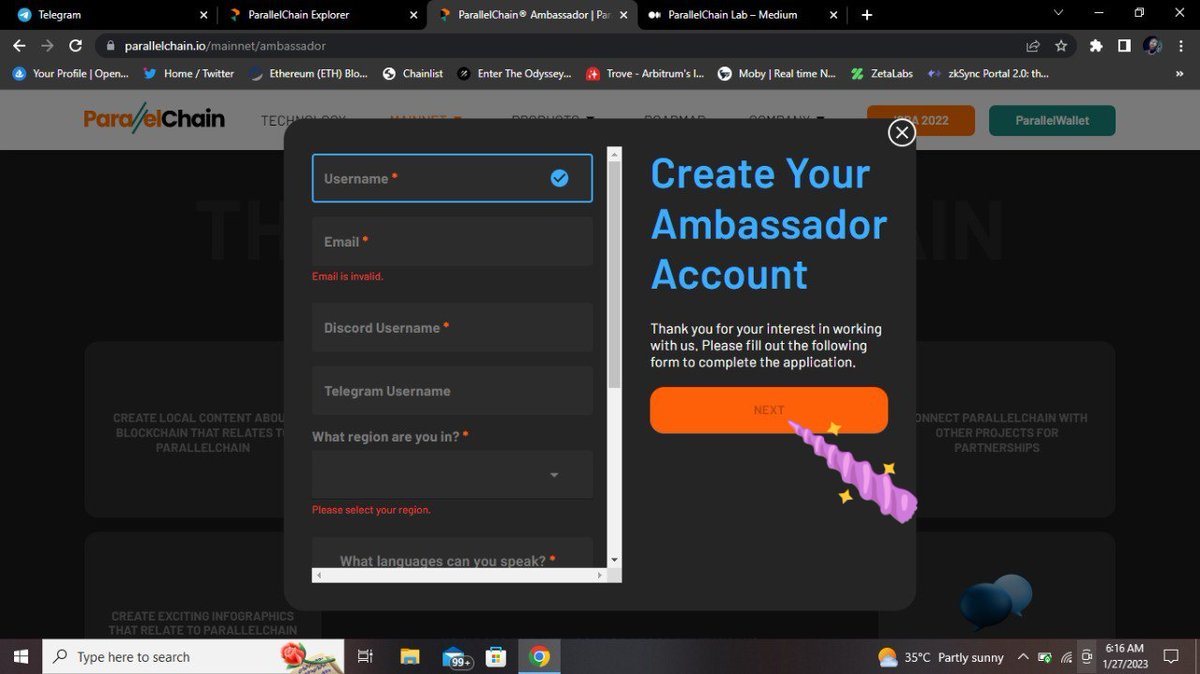The image size is (1200, 674).
Task: Click the orange 2022 header button
Action: pos(921,120)
